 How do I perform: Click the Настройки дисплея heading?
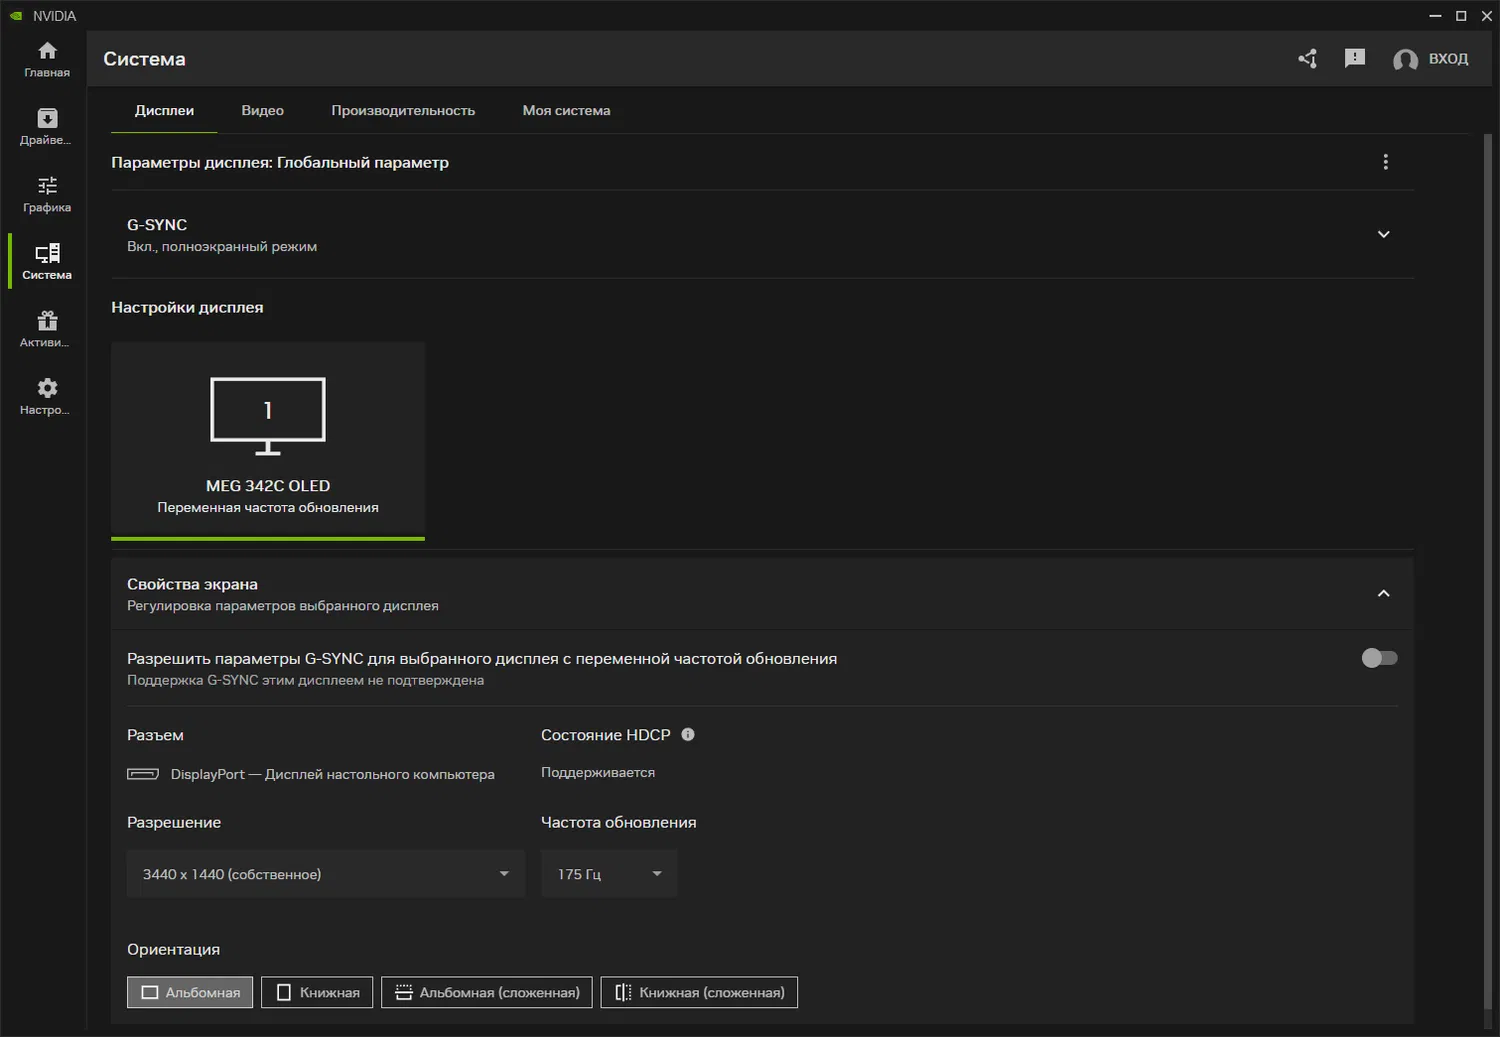click(x=187, y=307)
